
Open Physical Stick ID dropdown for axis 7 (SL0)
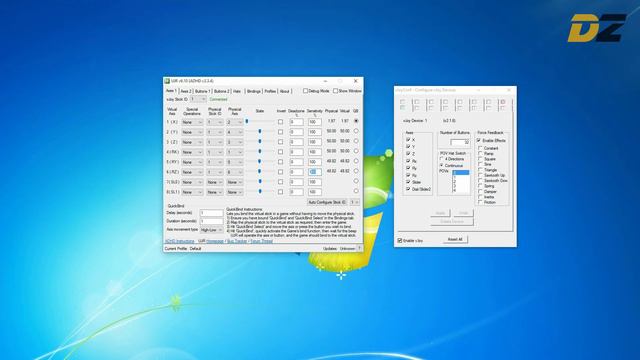tap(215, 182)
